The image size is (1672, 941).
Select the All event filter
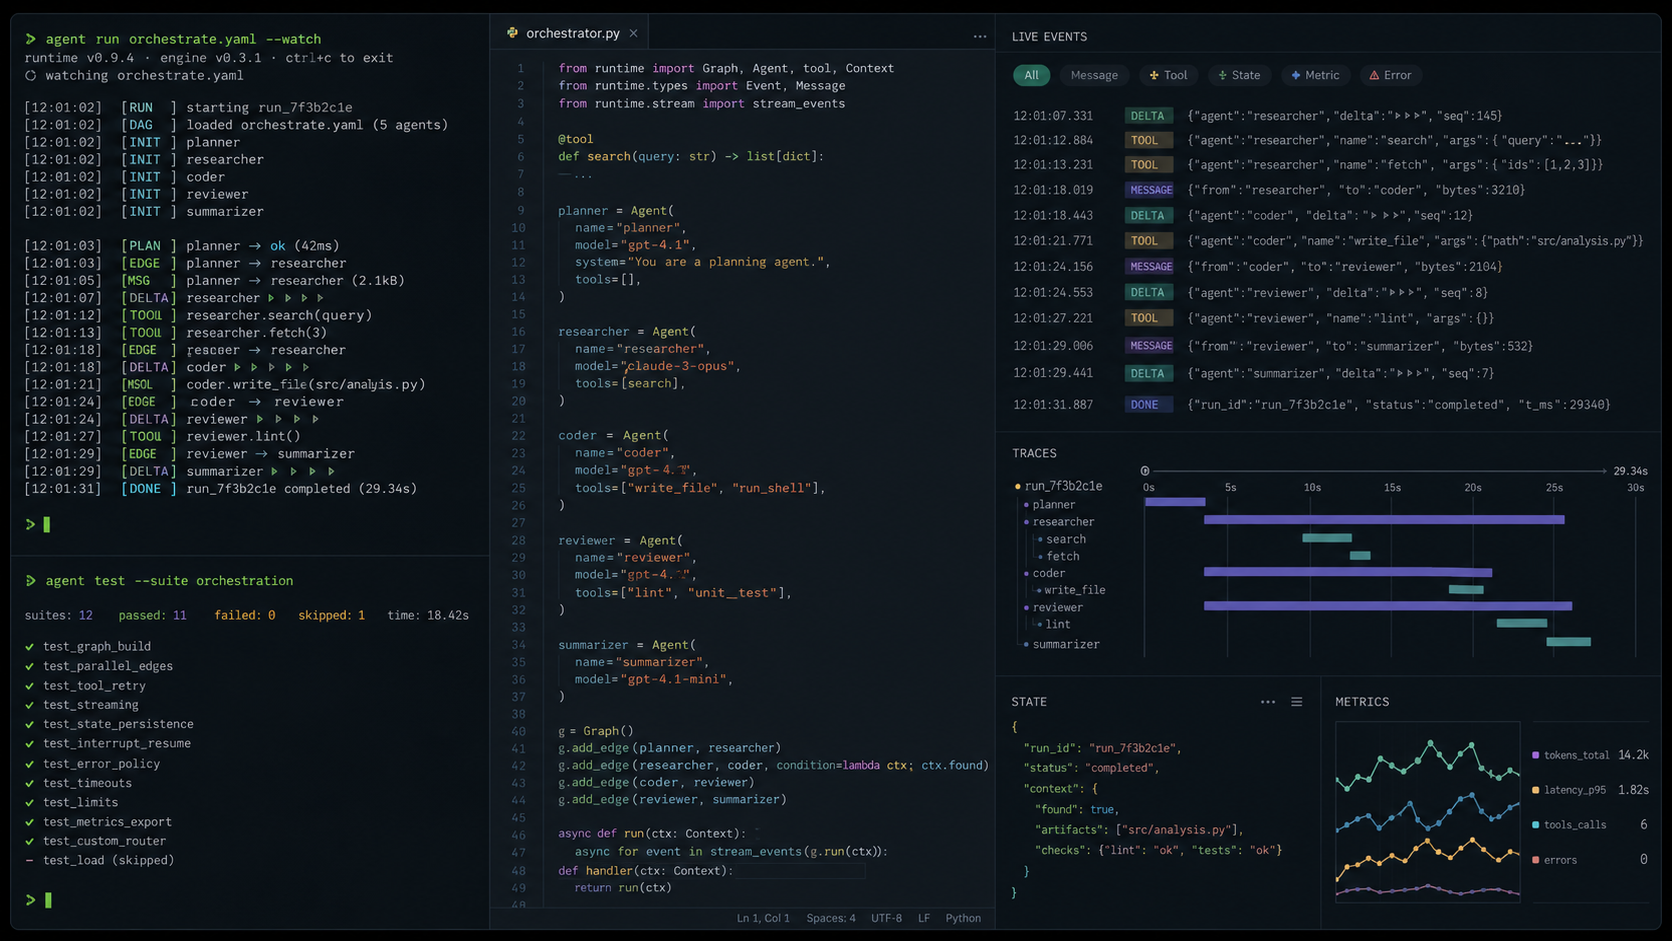[x=1031, y=75]
